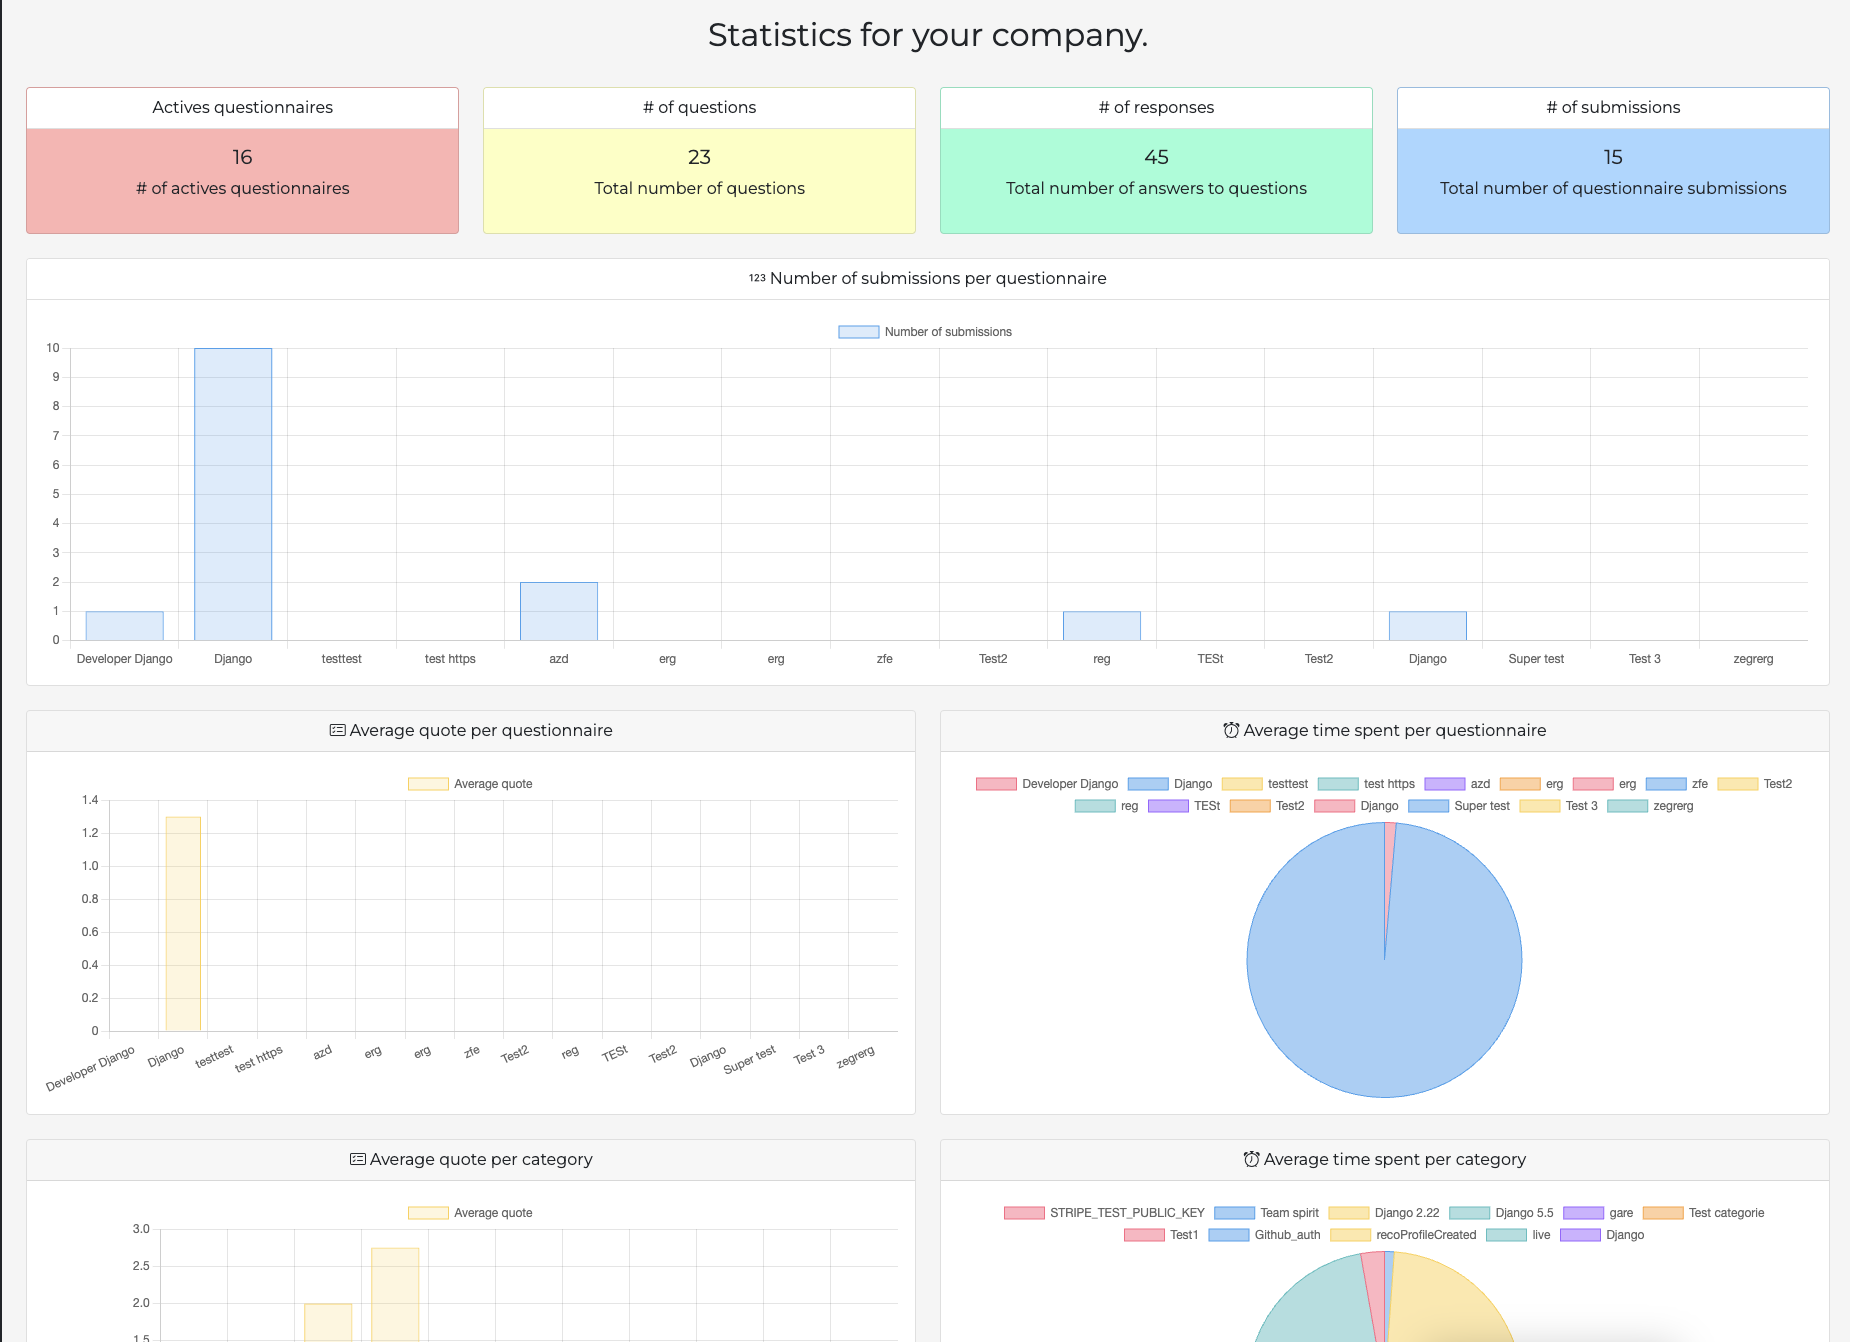Click the zegrerg legend swatch in pie legend
Viewport: 1850px width, 1342px height.
(x=1627, y=806)
